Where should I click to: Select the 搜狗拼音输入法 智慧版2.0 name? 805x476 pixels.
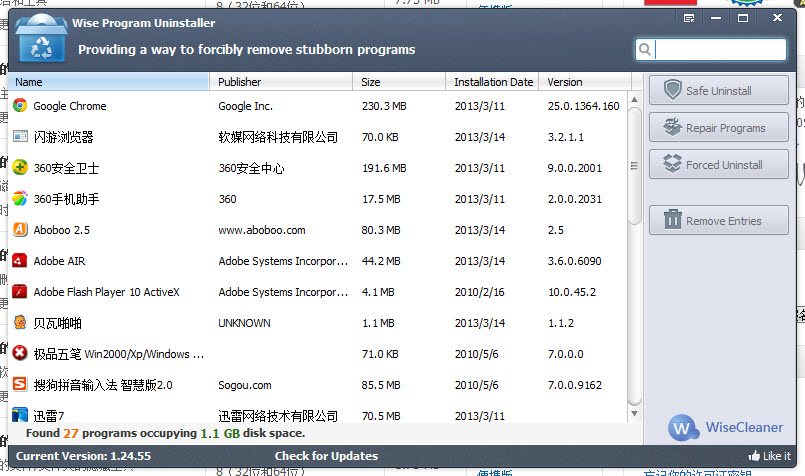(103, 385)
